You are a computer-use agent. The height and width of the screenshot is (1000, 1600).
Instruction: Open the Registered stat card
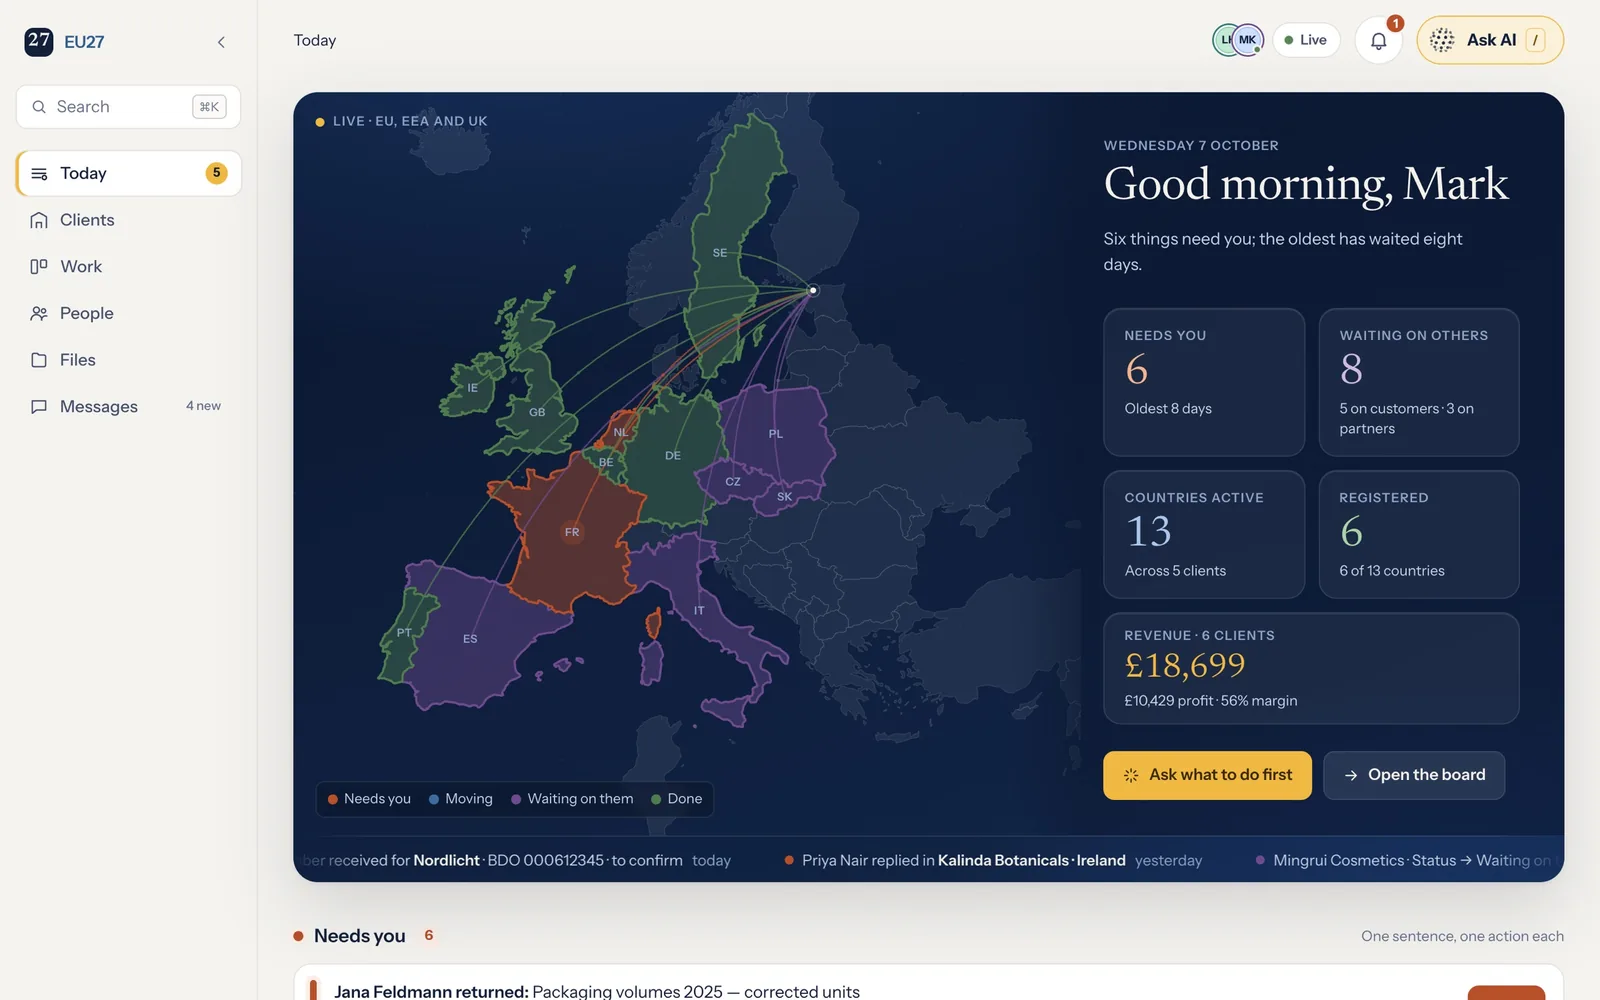[x=1419, y=535]
